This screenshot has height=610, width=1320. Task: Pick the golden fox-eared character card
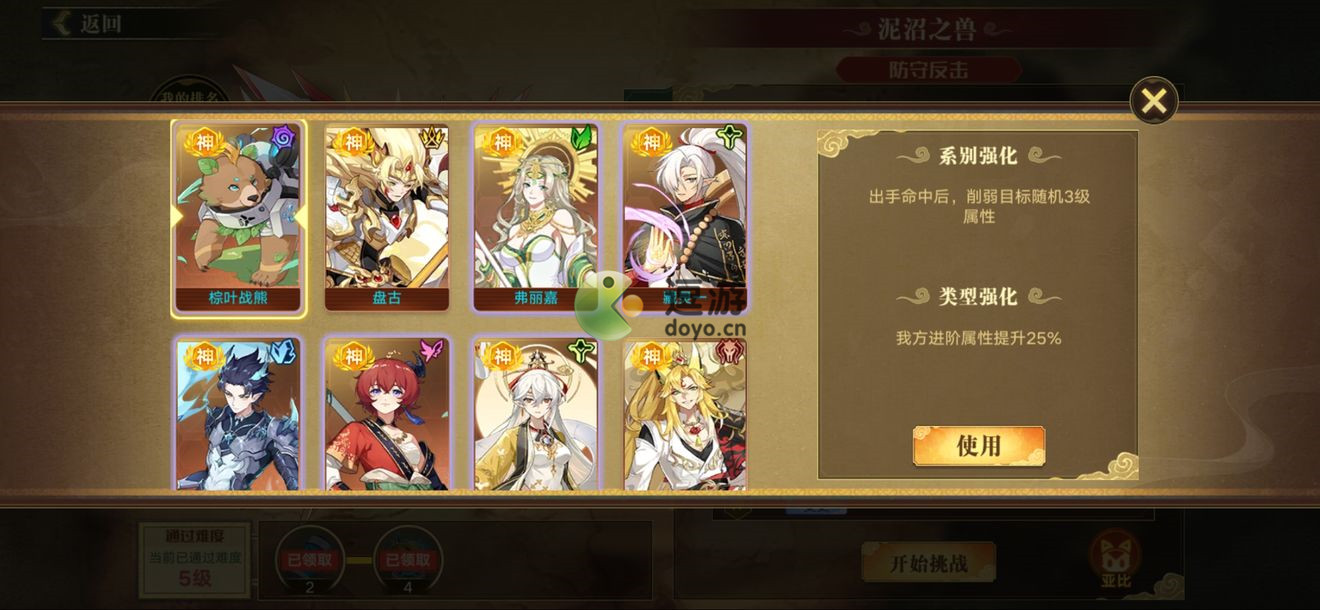click(685, 414)
